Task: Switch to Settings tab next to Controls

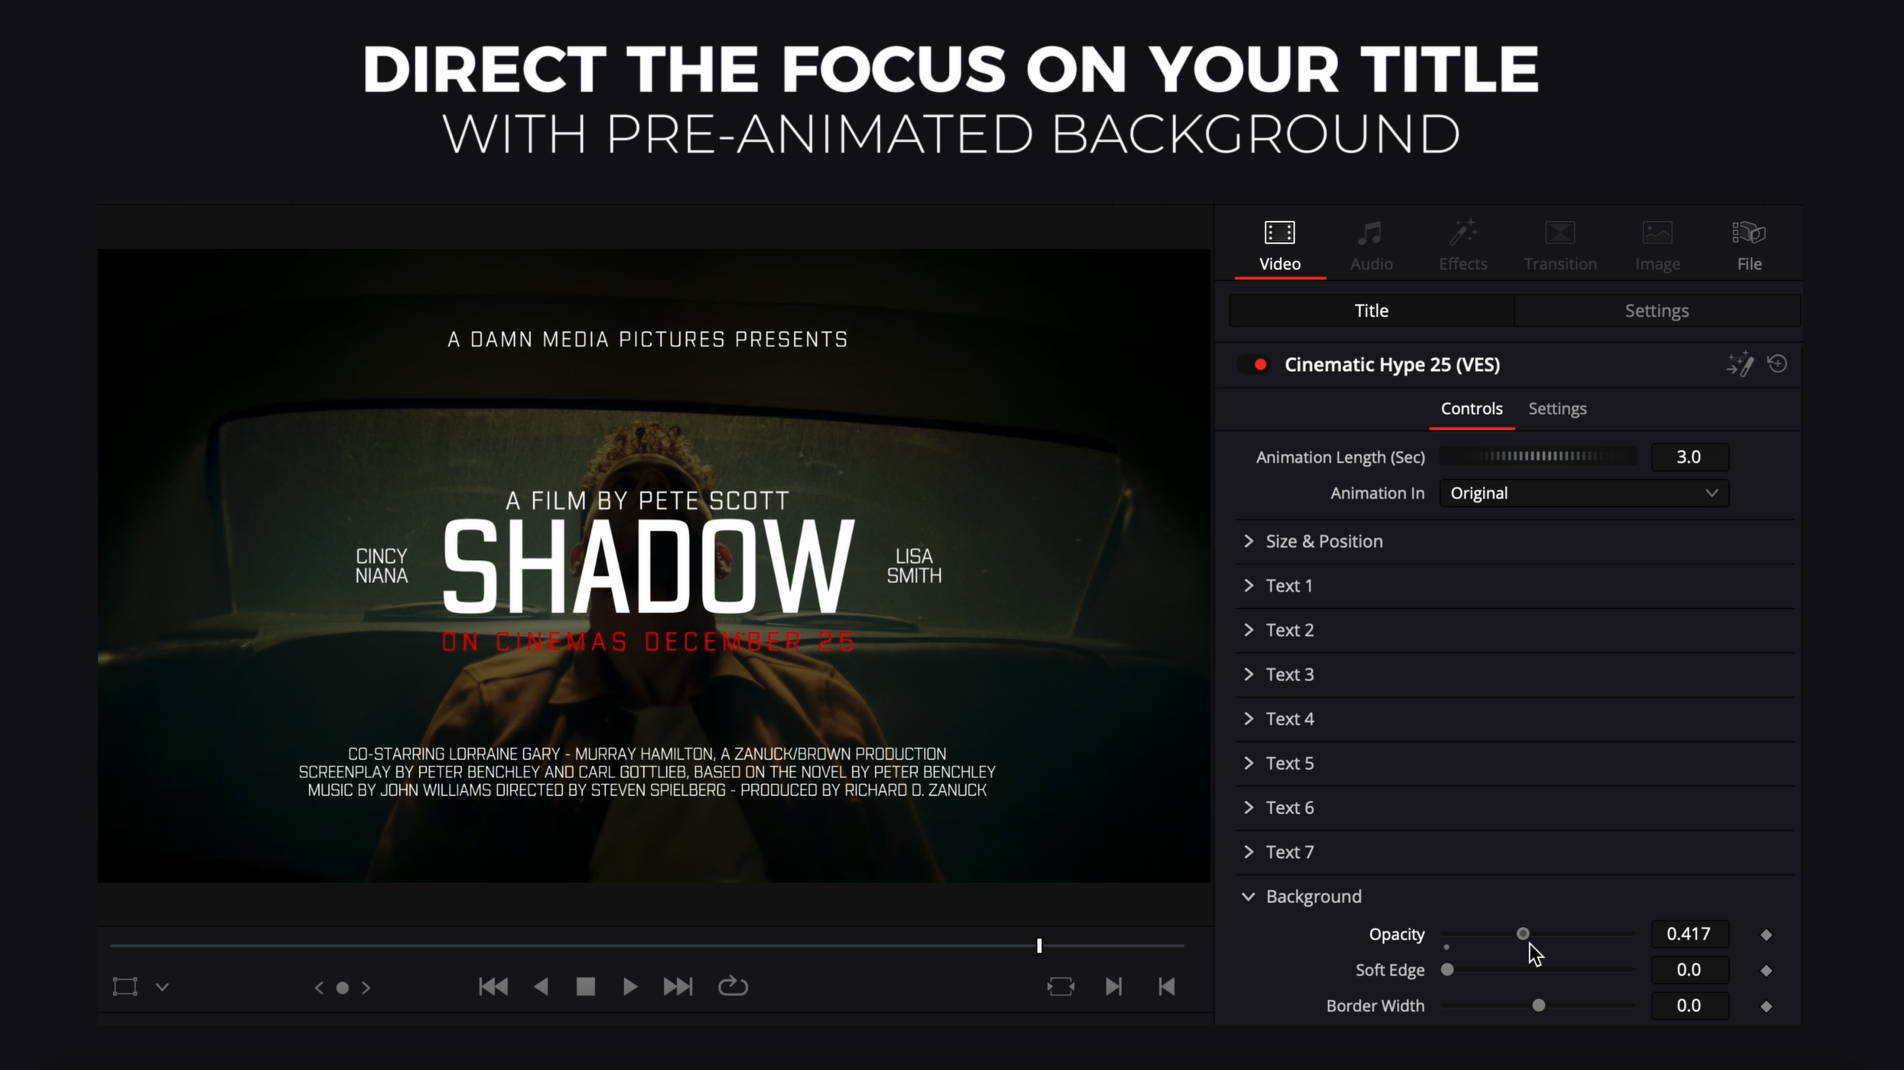Action: click(1557, 409)
